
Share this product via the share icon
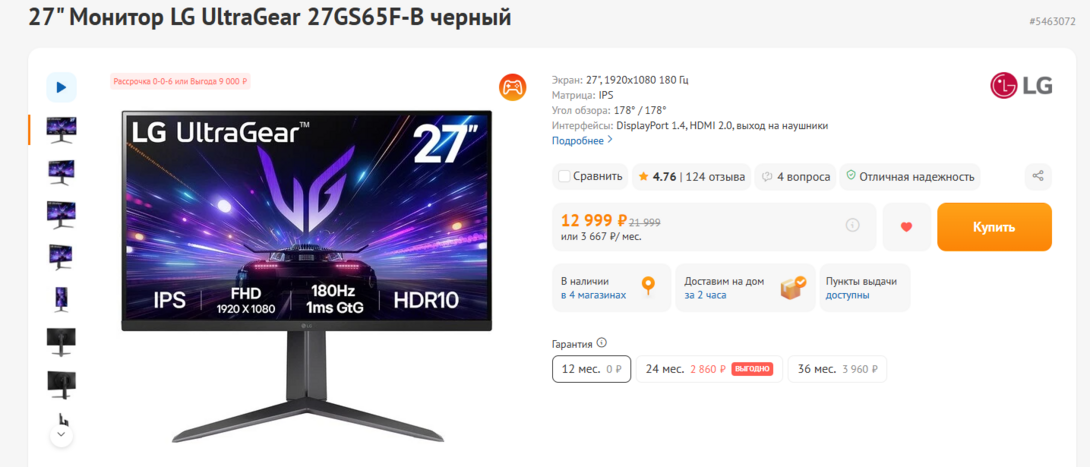1038,176
